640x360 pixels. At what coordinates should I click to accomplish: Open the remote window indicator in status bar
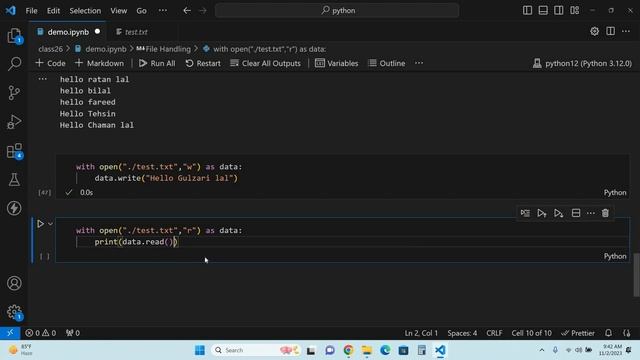(10, 333)
